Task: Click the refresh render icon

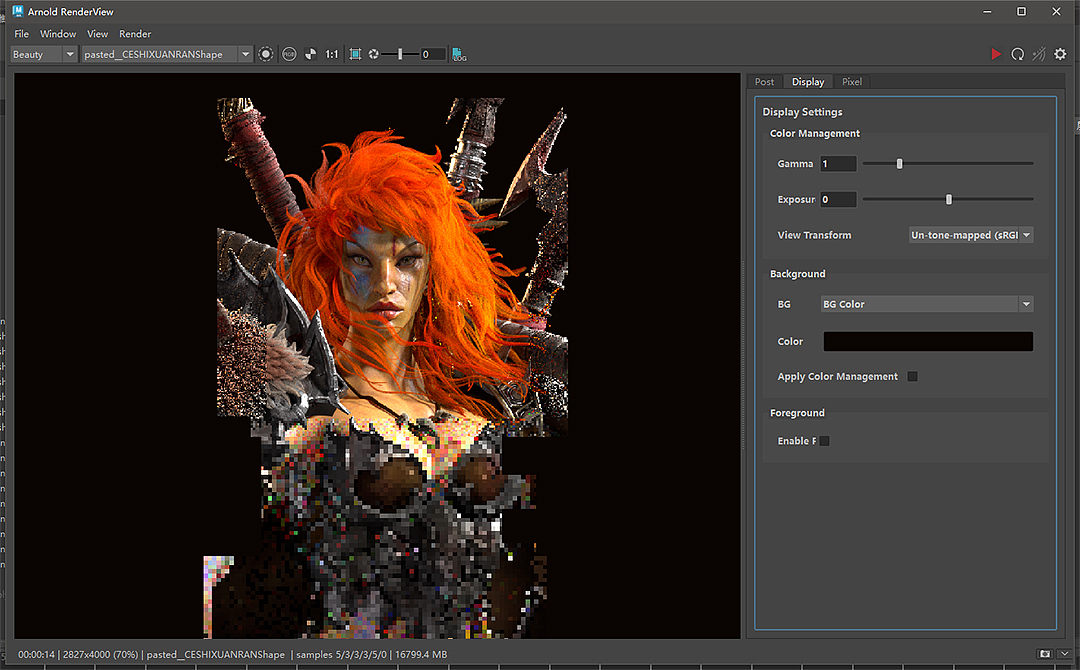Action: pyautogui.click(x=1017, y=54)
